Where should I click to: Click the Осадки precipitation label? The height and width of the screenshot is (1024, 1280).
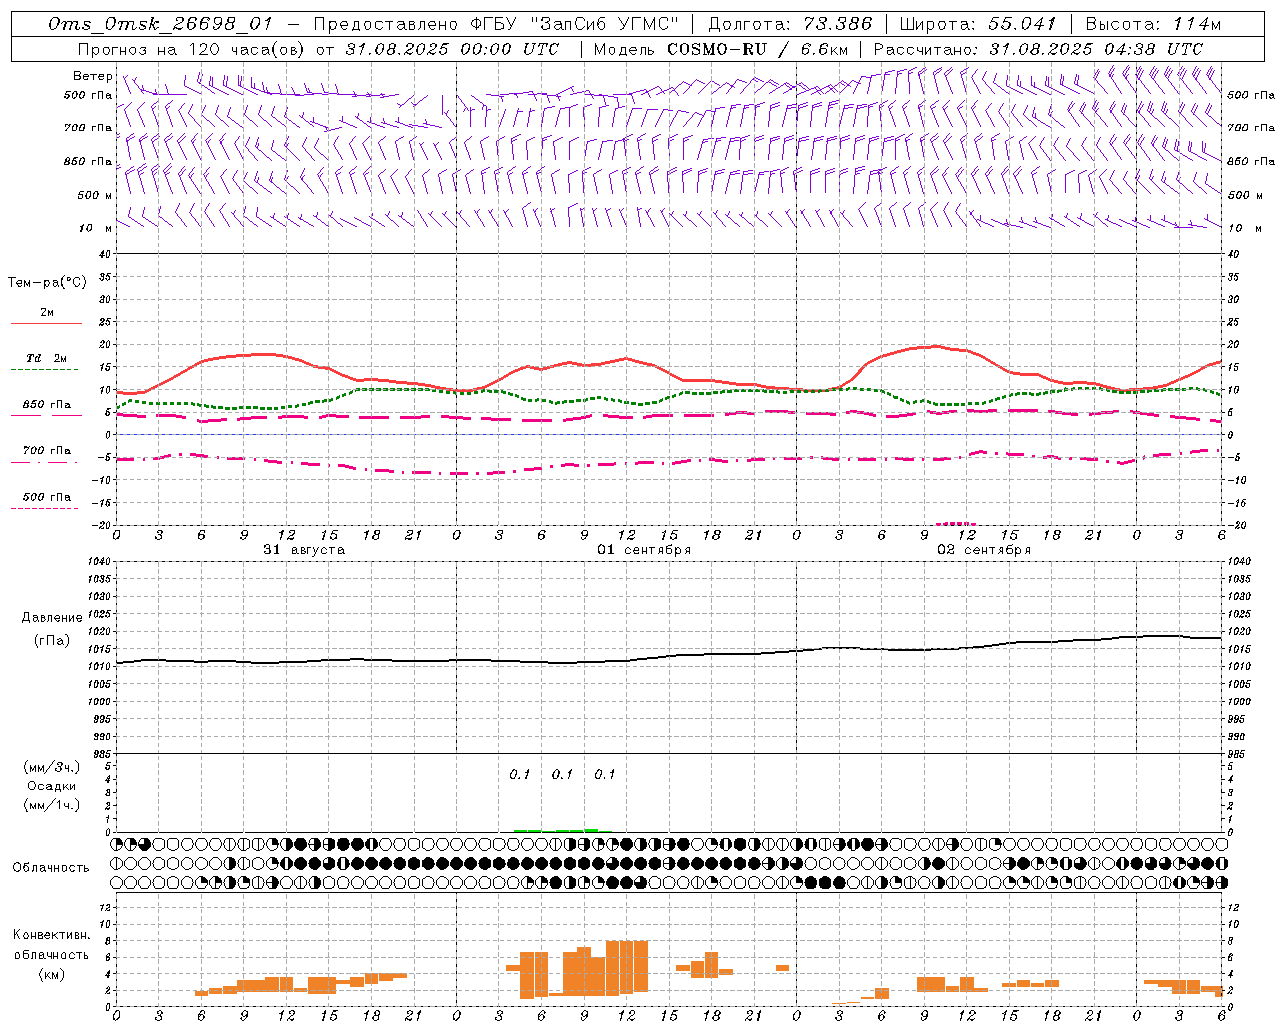click(x=52, y=786)
